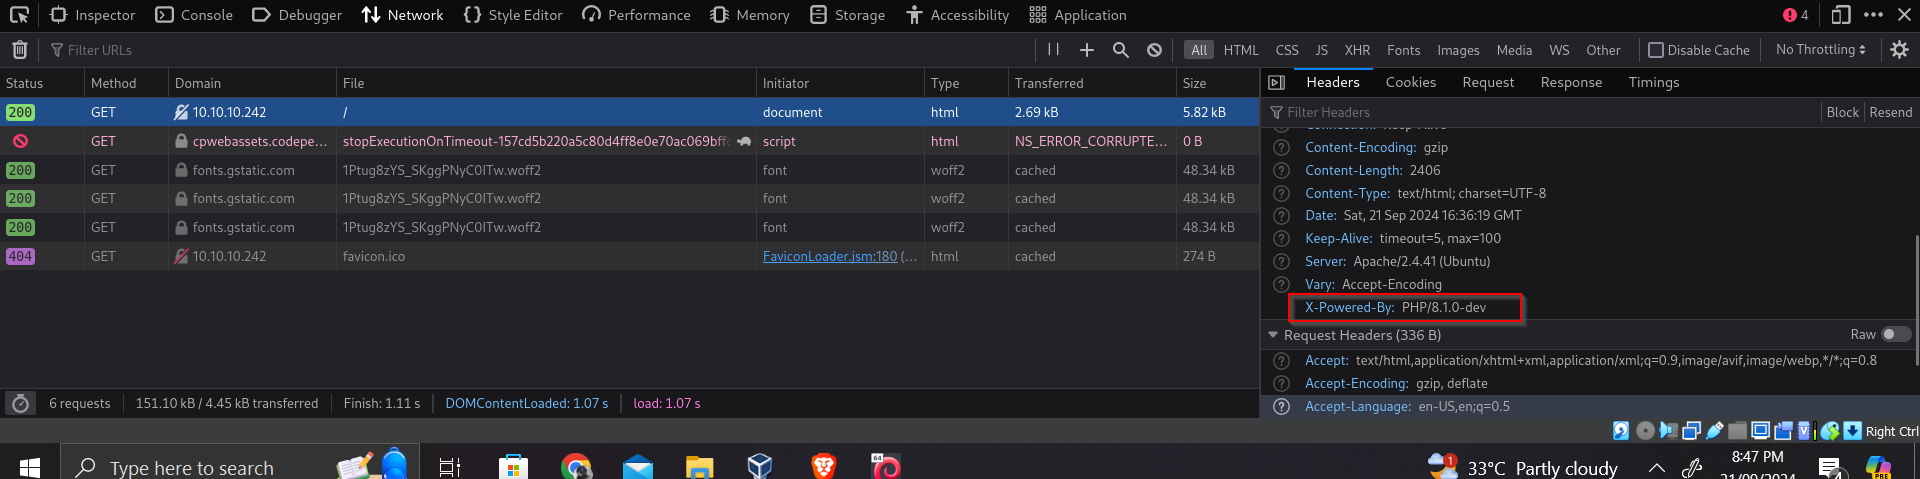Open the network search magnifier
The height and width of the screenshot is (479, 1920).
[1121, 50]
